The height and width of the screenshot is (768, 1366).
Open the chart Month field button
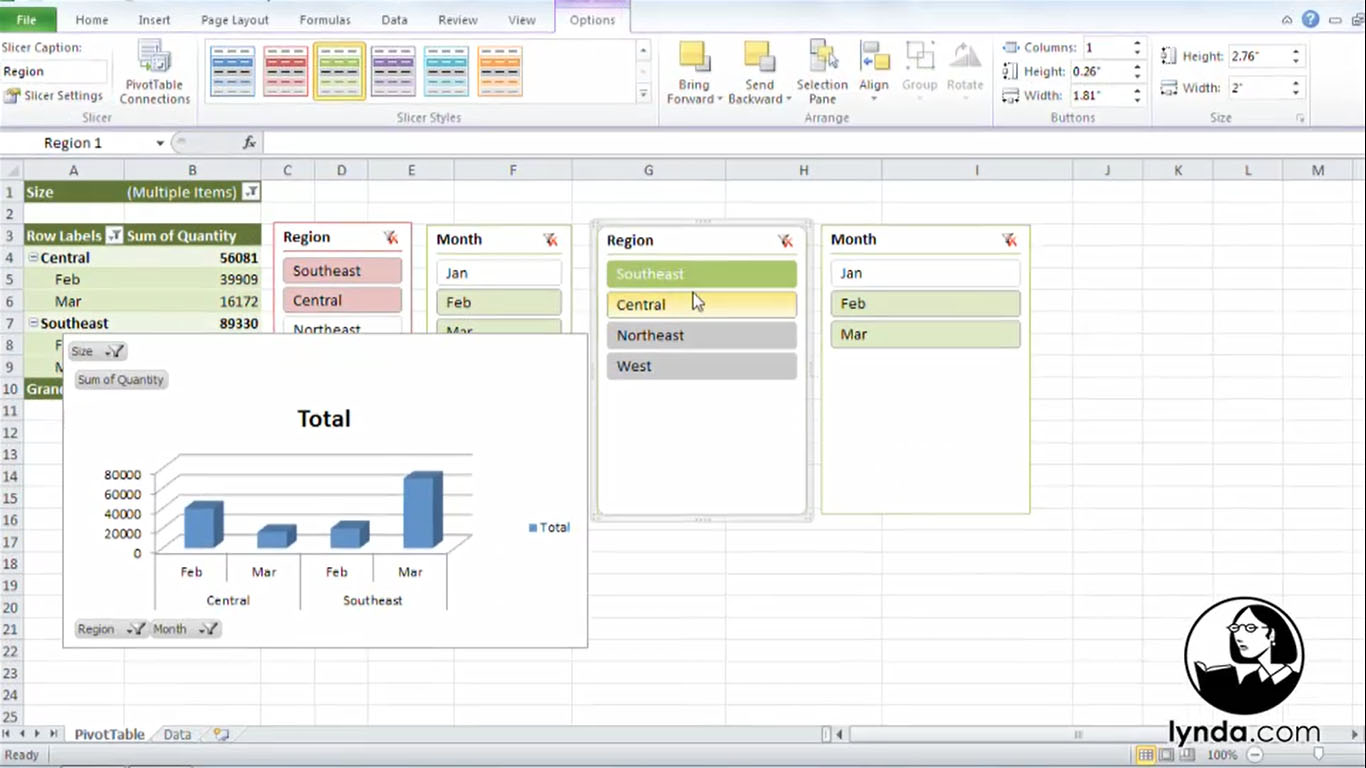pos(185,629)
